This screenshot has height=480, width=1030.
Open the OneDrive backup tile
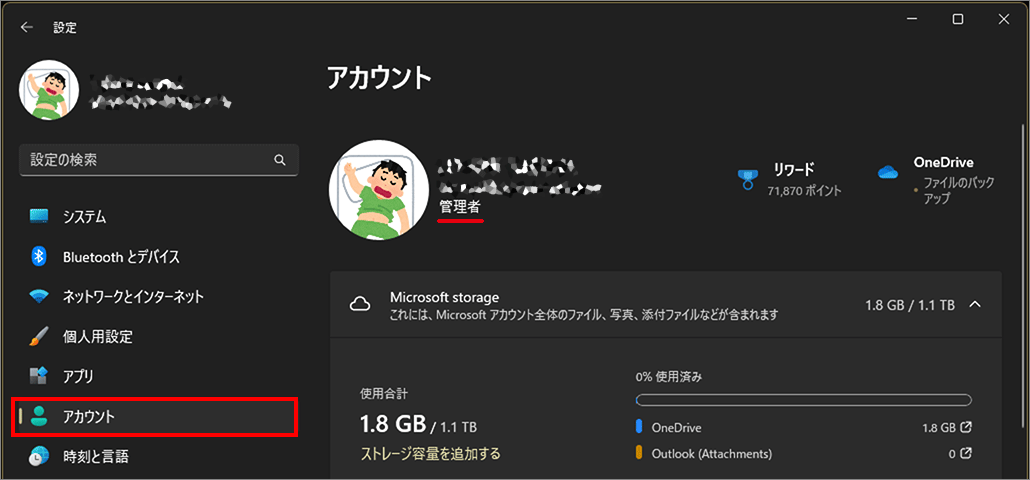point(925,179)
